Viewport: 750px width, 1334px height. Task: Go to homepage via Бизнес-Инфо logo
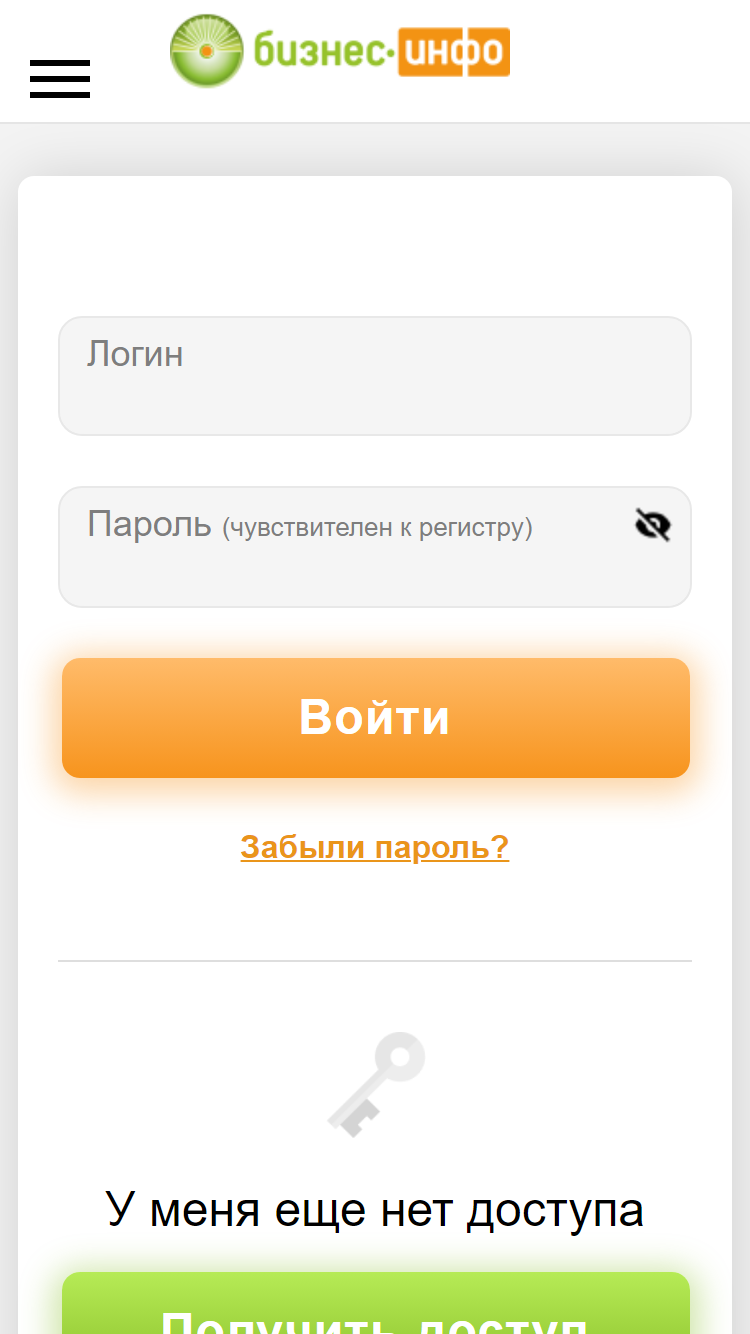click(x=340, y=51)
